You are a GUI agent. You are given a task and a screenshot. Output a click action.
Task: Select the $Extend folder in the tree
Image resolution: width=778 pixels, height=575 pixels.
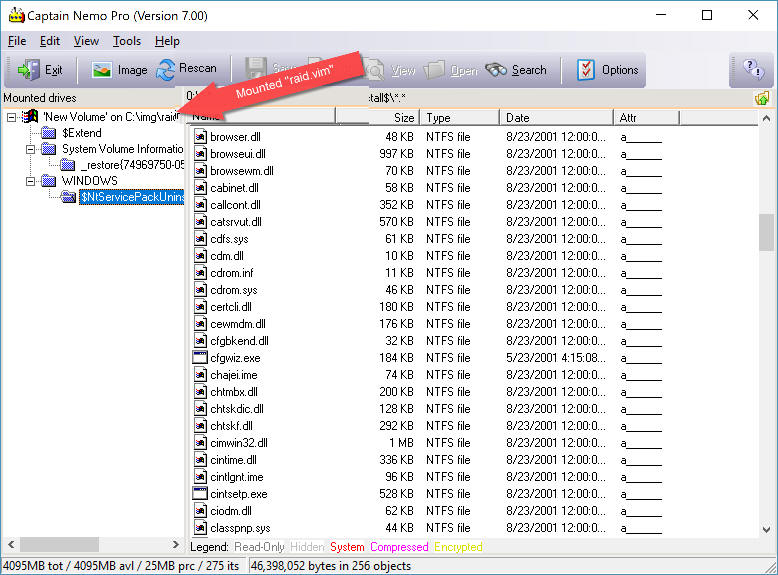[x=81, y=133]
